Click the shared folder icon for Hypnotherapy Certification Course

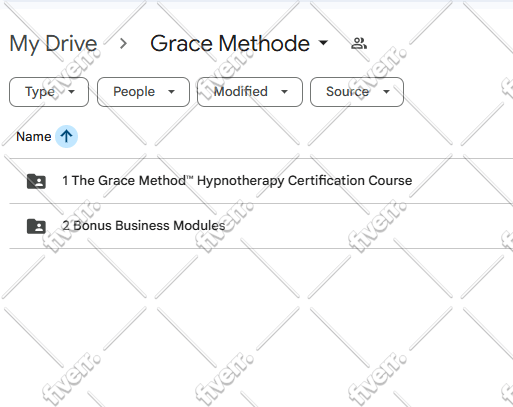[36, 181]
